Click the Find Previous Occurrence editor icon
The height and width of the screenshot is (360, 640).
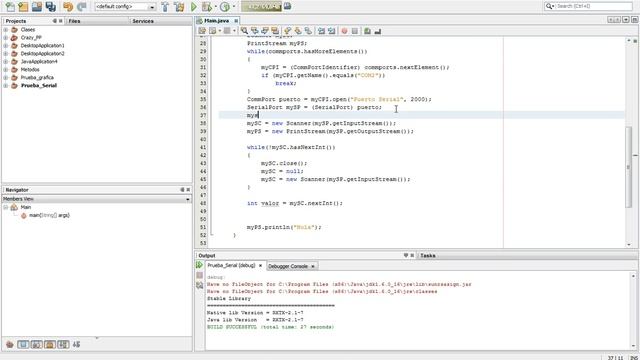coord(255,31)
